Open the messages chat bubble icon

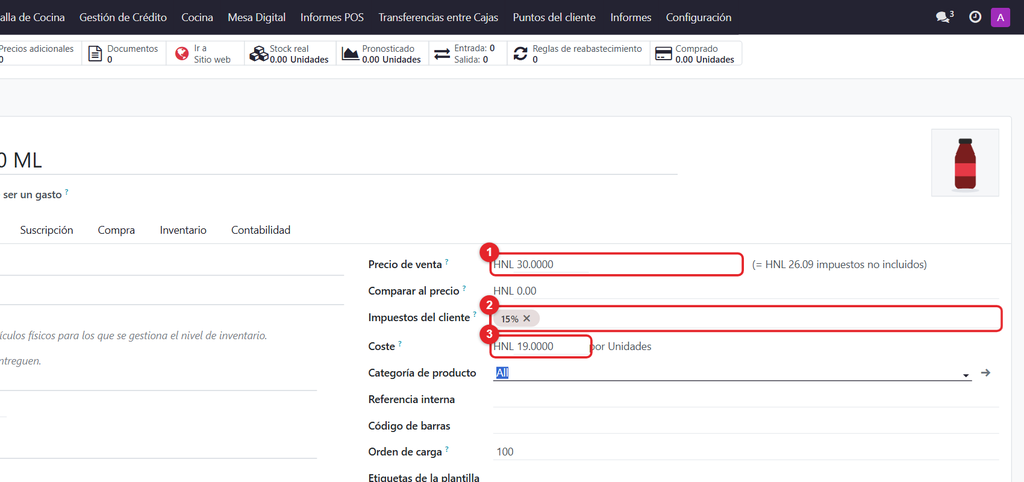point(944,18)
